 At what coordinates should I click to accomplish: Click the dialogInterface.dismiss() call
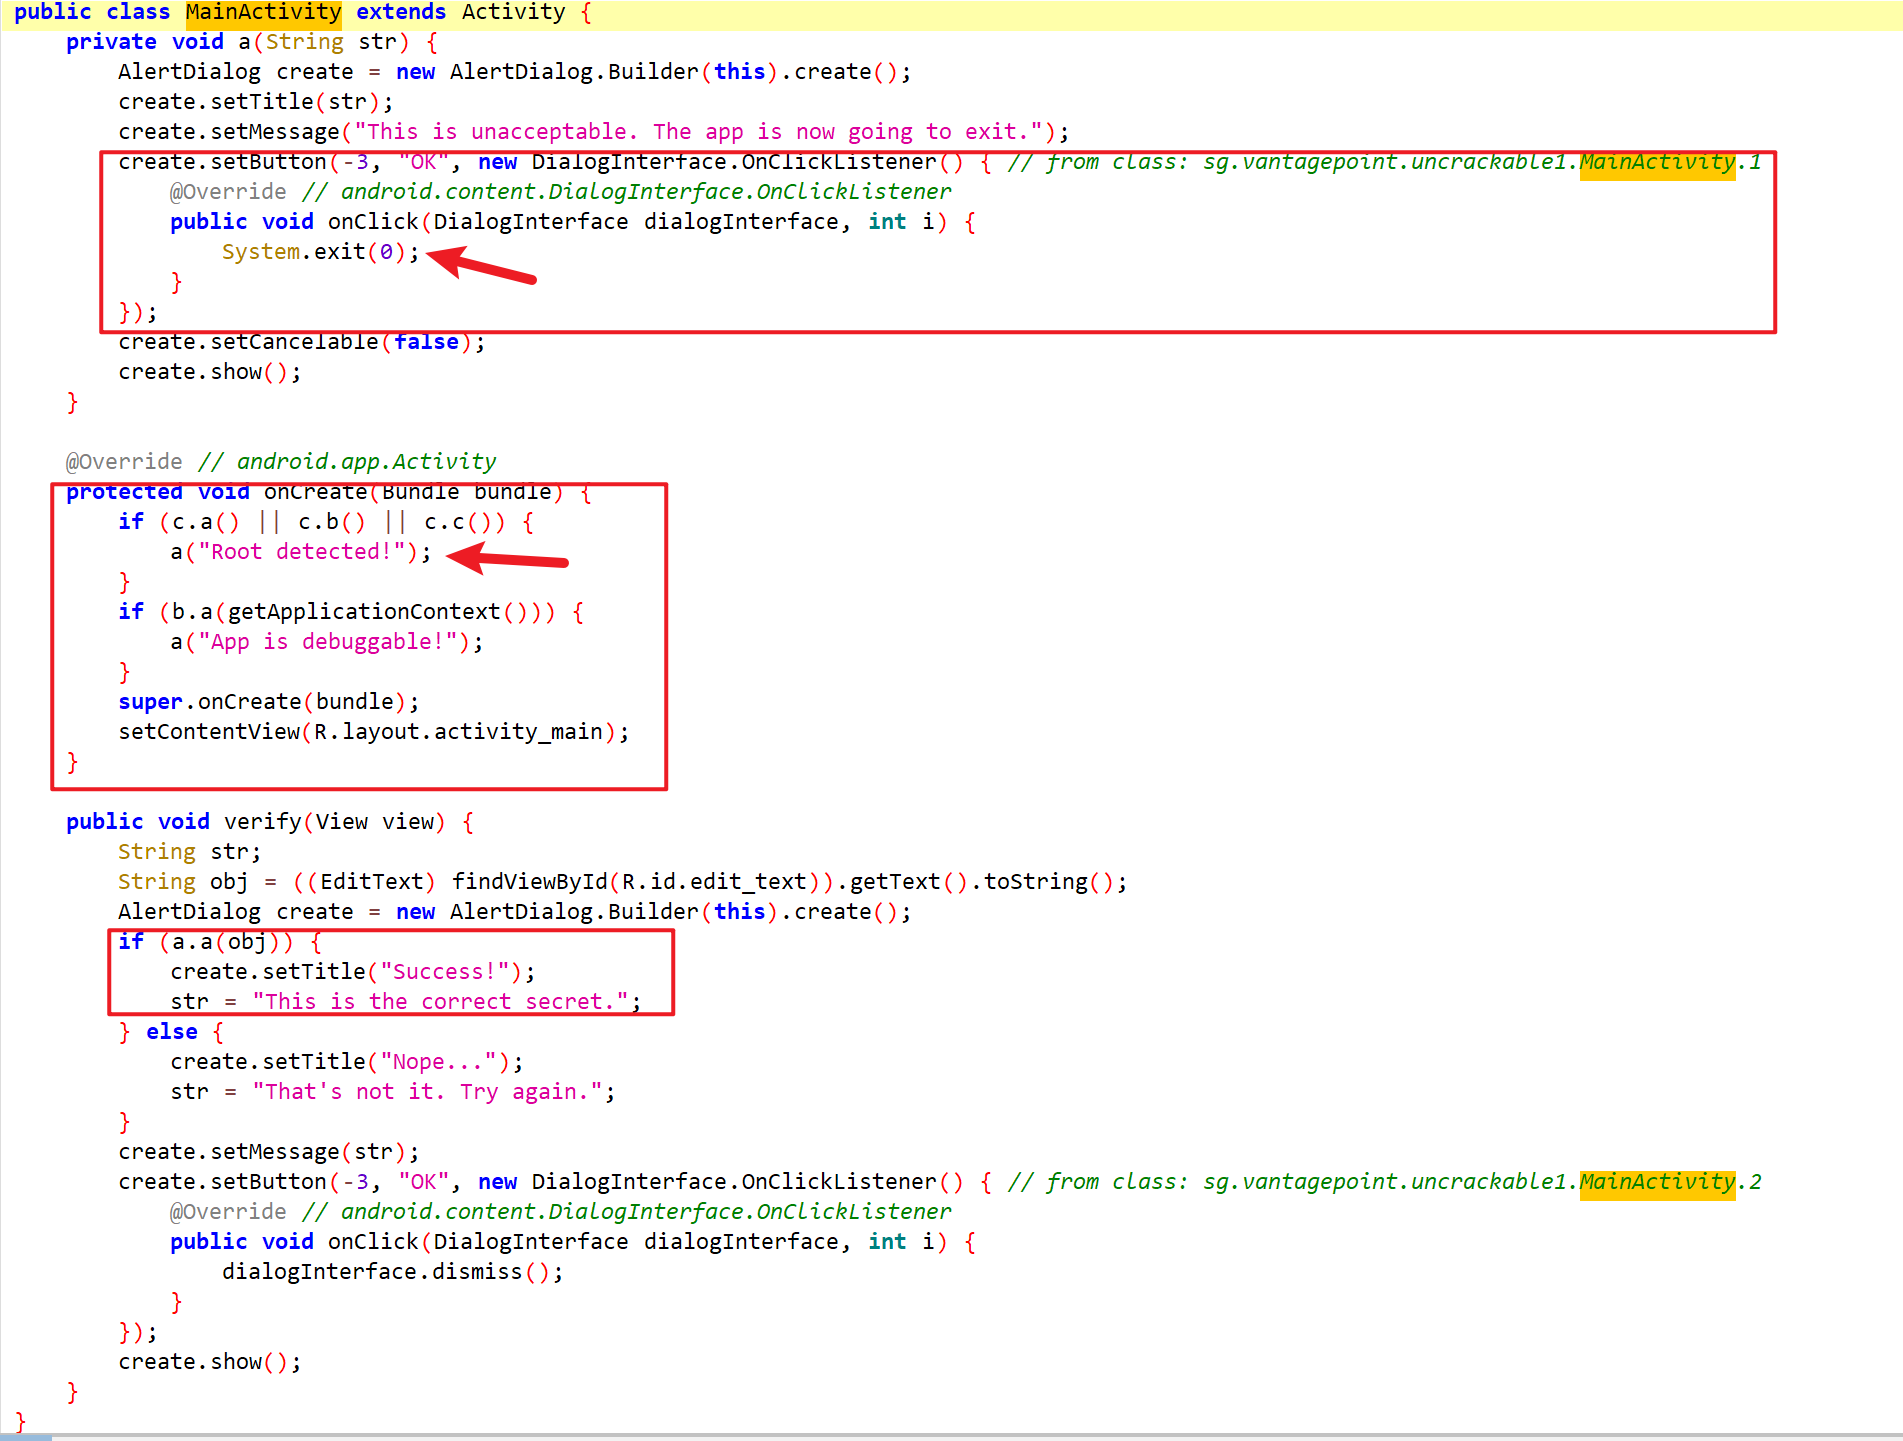[391, 1272]
